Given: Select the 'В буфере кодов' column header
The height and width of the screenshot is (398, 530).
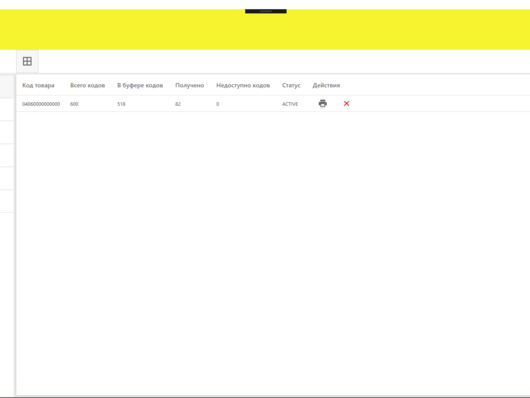Looking at the screenshot, I should coord(140,85).
